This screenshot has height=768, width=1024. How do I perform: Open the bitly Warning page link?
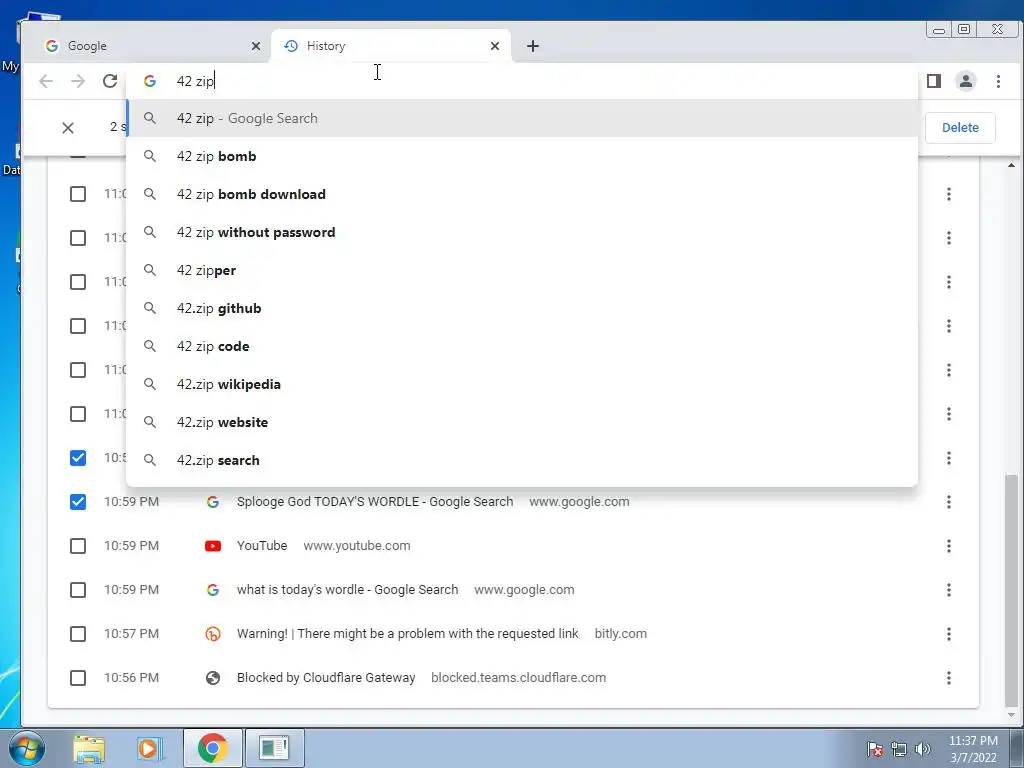click(408, 633)
